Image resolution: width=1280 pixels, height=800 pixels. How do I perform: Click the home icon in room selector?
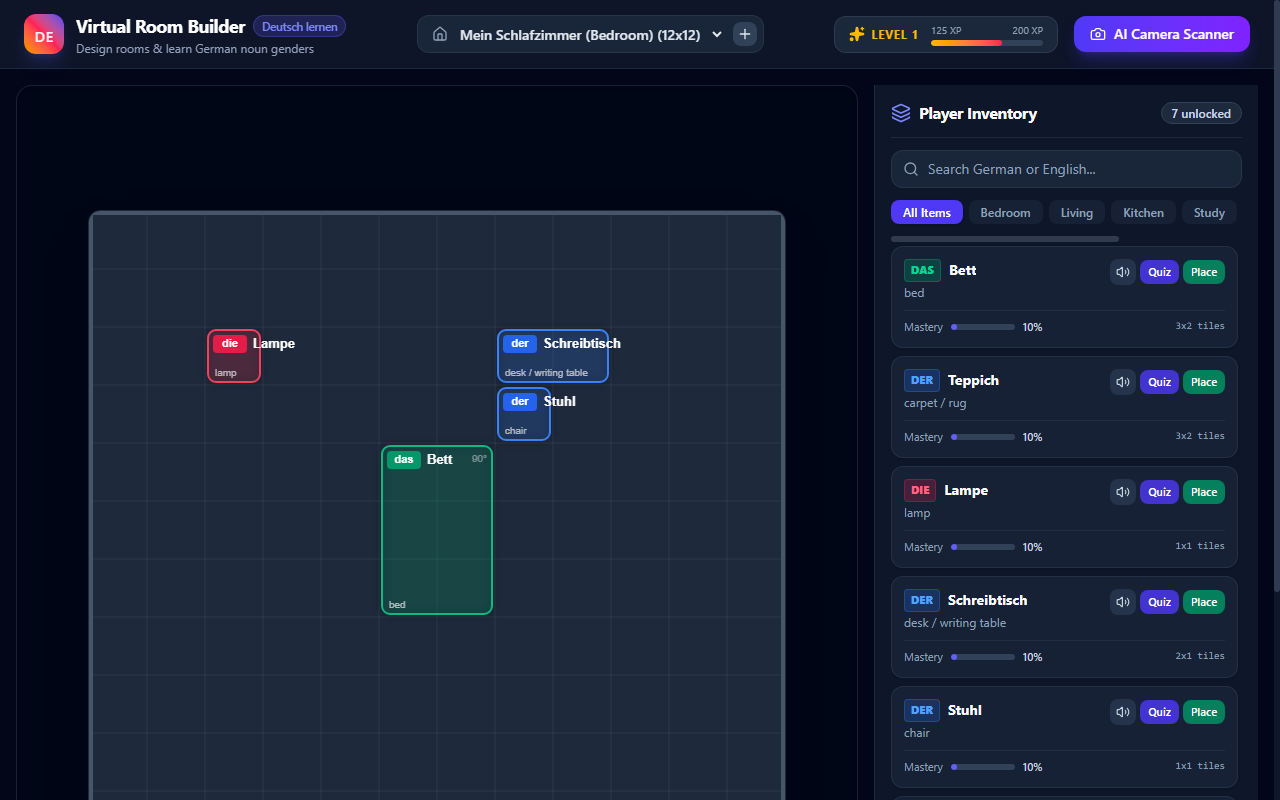coord(439,34)
